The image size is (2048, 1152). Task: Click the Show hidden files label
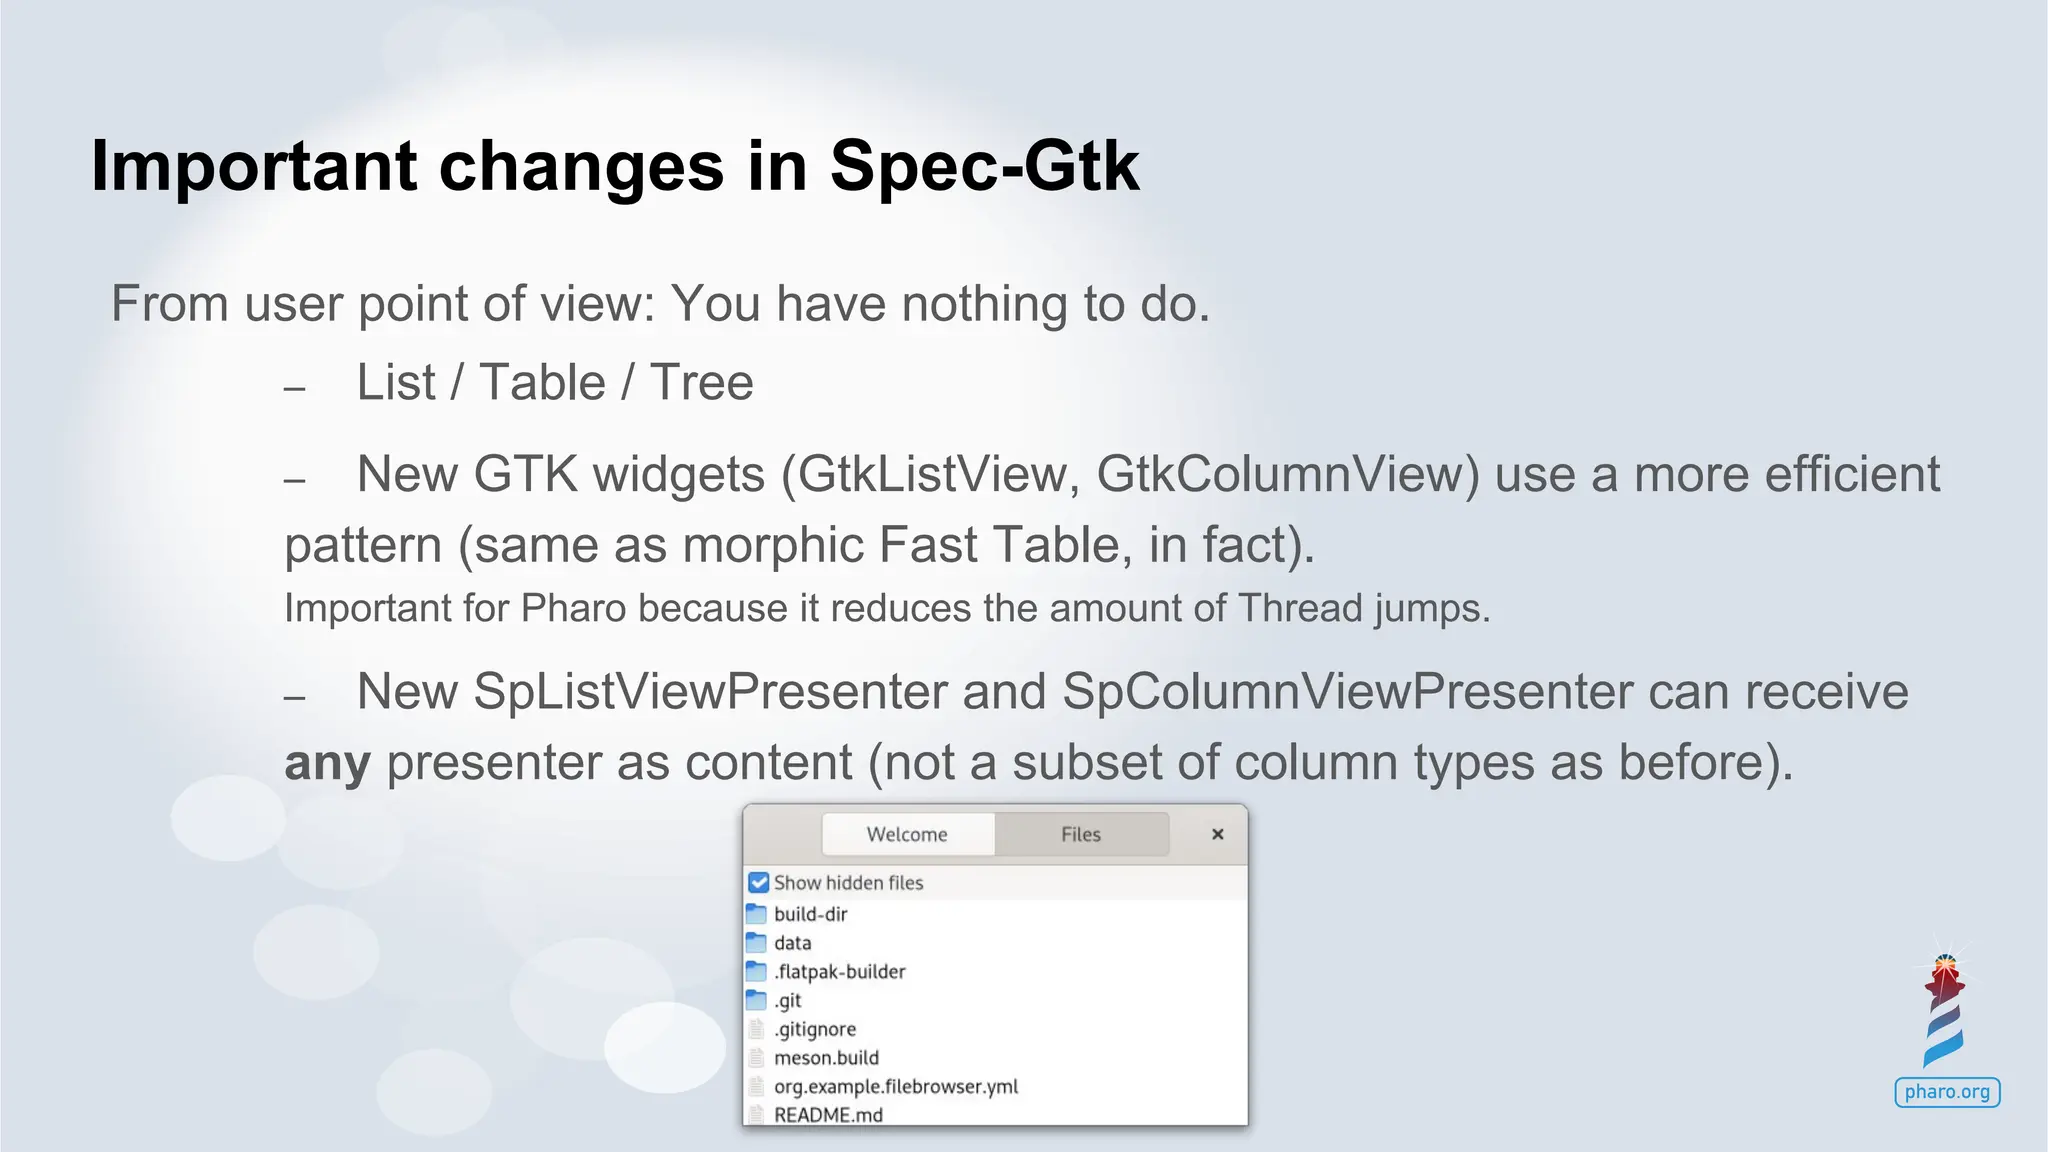[x=849, y=883]
